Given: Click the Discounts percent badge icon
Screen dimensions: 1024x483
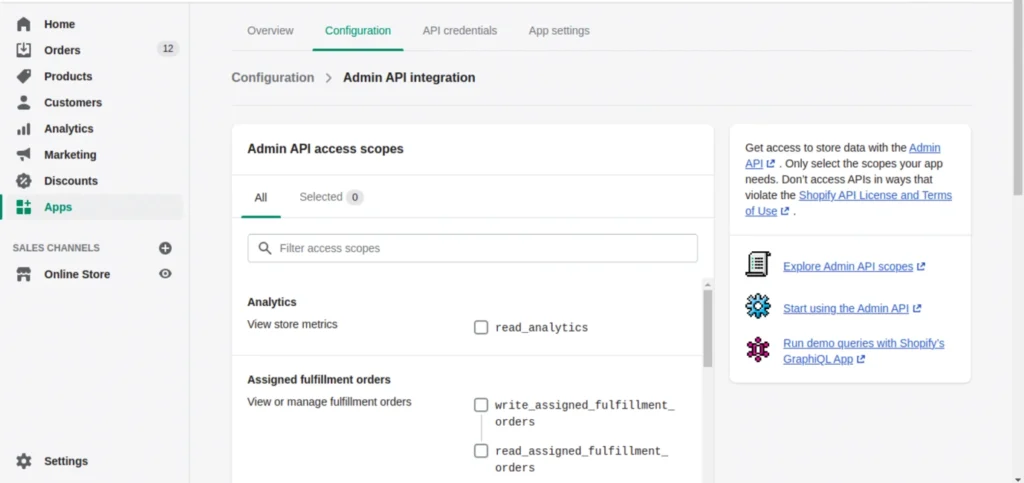Looking at the screenshot, I should pos(24,181).
